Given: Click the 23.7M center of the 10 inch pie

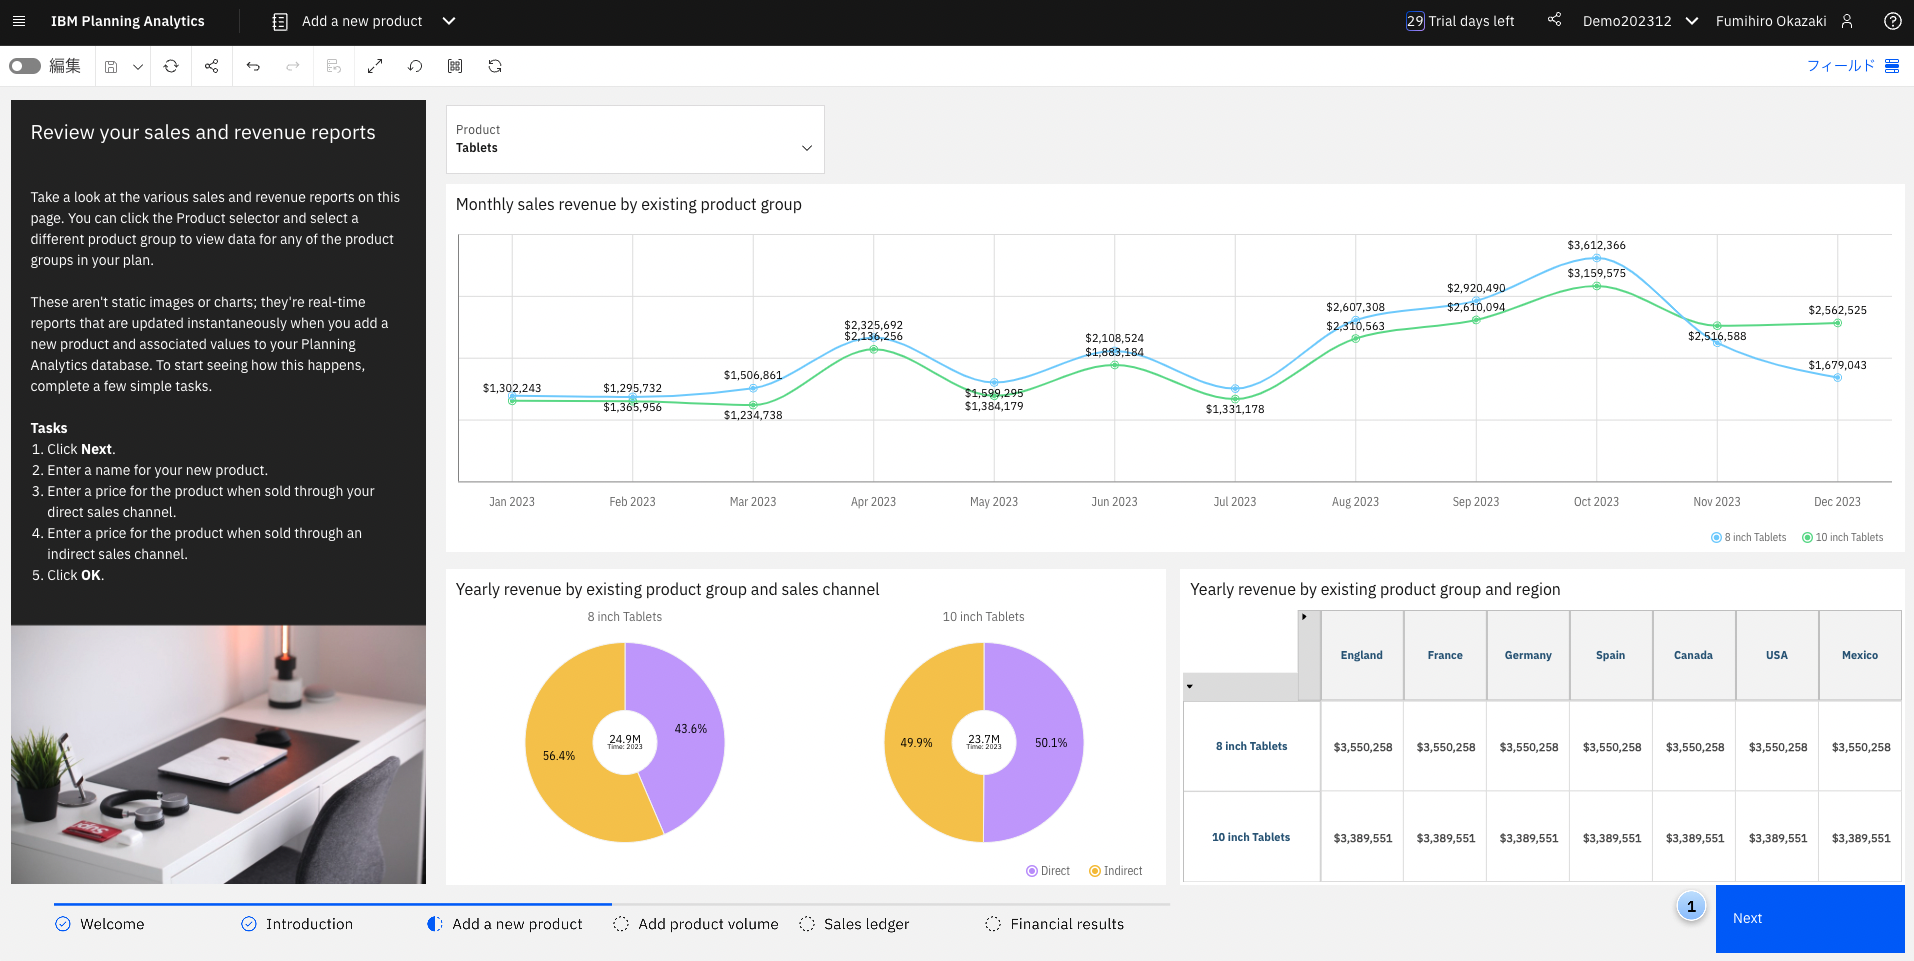Looking at the screenshot, I should [x=984, y=742].
